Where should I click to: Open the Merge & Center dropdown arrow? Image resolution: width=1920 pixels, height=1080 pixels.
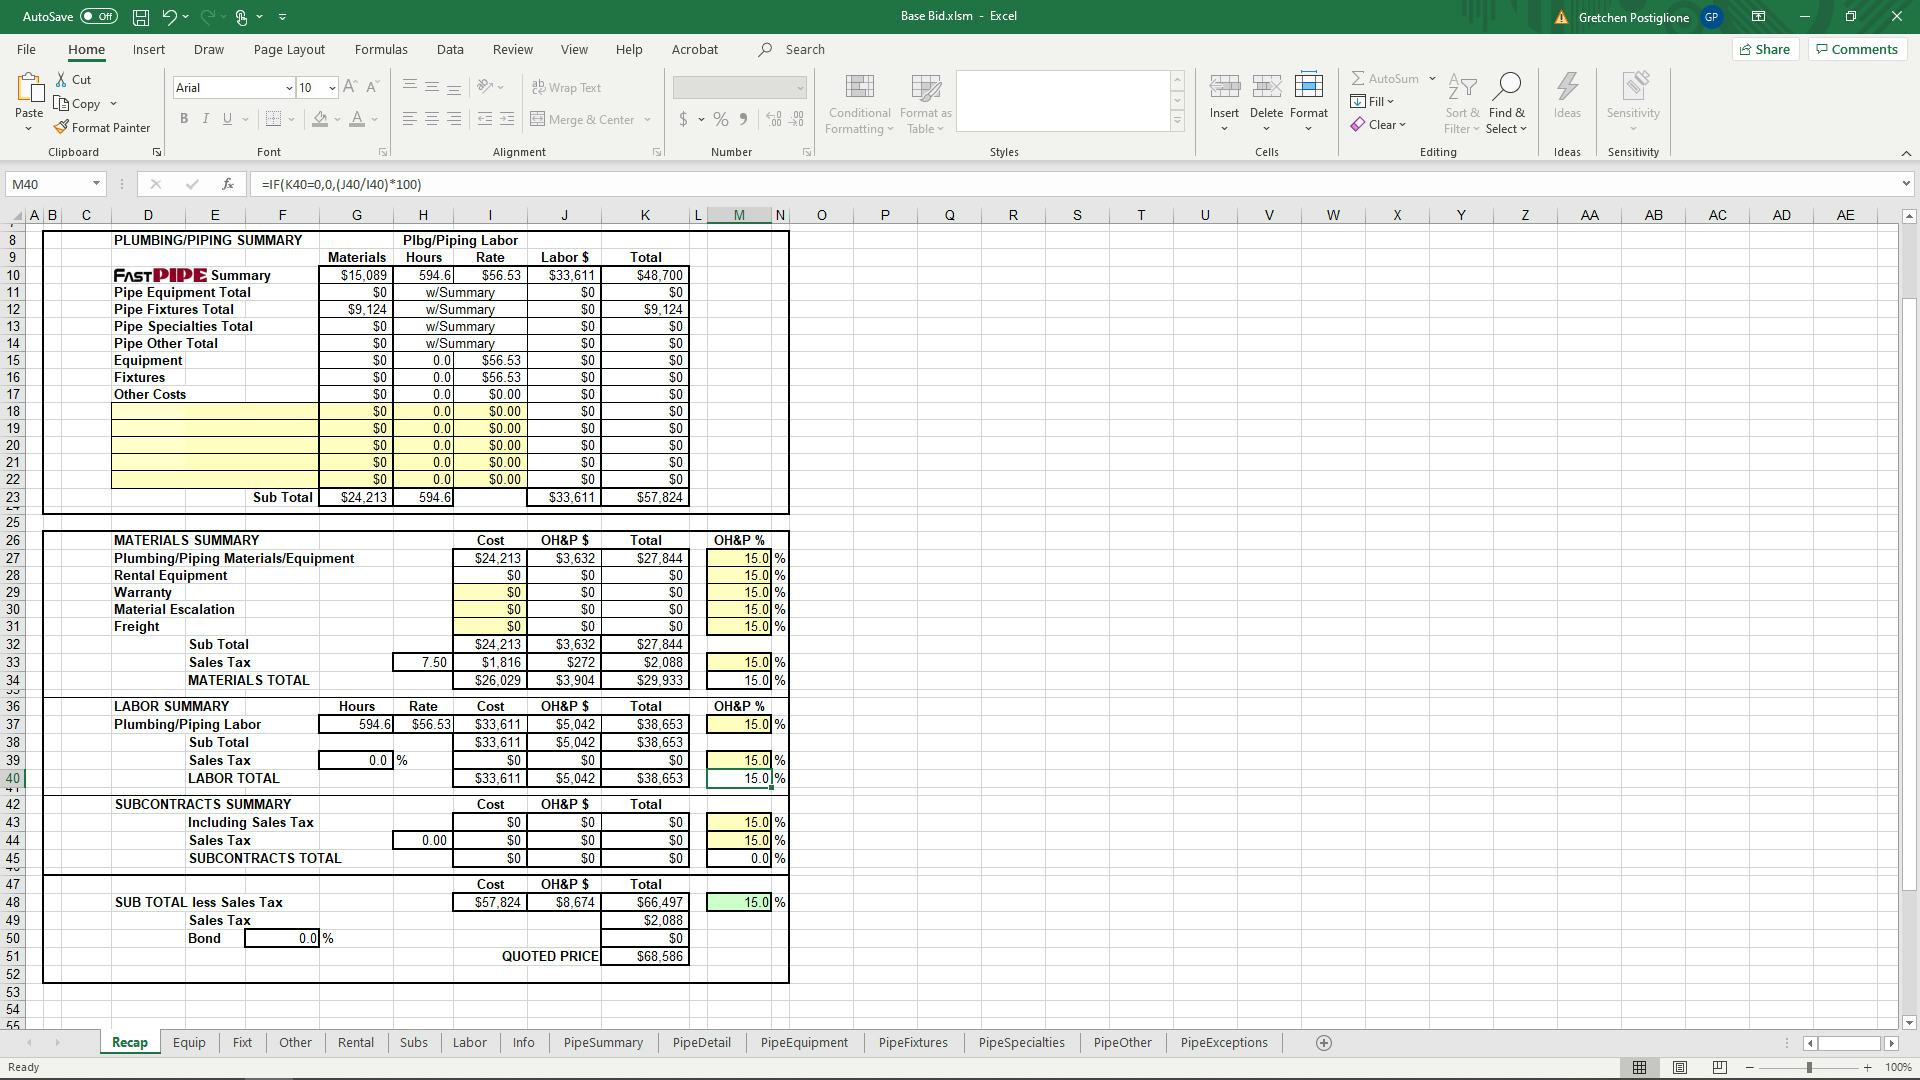click(647, 120)
